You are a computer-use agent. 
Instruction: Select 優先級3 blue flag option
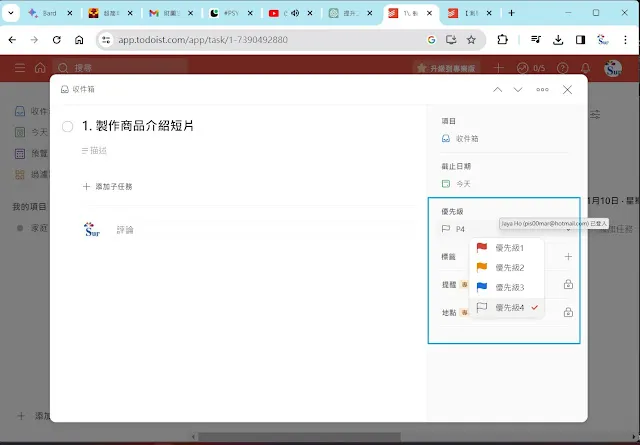(x=507, y=287)
